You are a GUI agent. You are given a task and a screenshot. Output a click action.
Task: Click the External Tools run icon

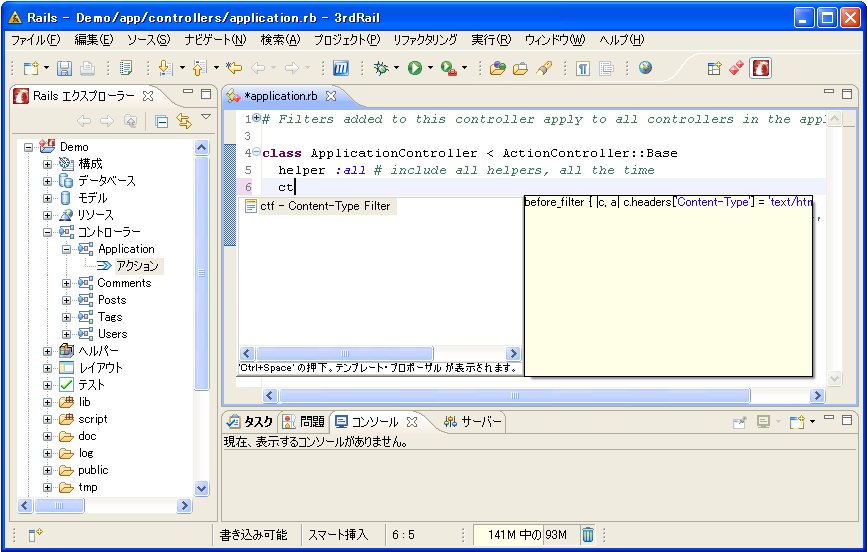[x=448, y=68]
